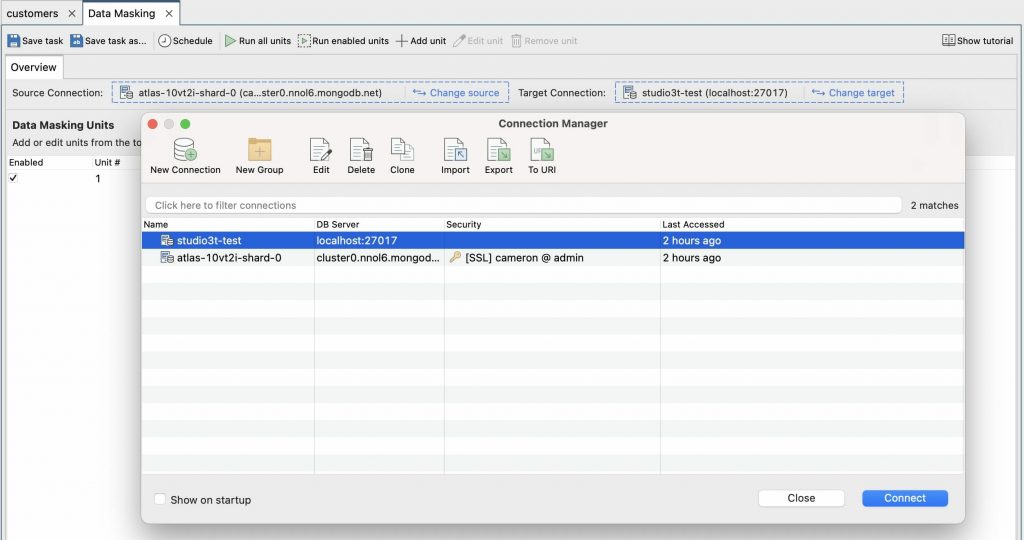Focus the filter connections field
Screen dimensions: 1024x540
pyautogui.click(x=523, y=205)
